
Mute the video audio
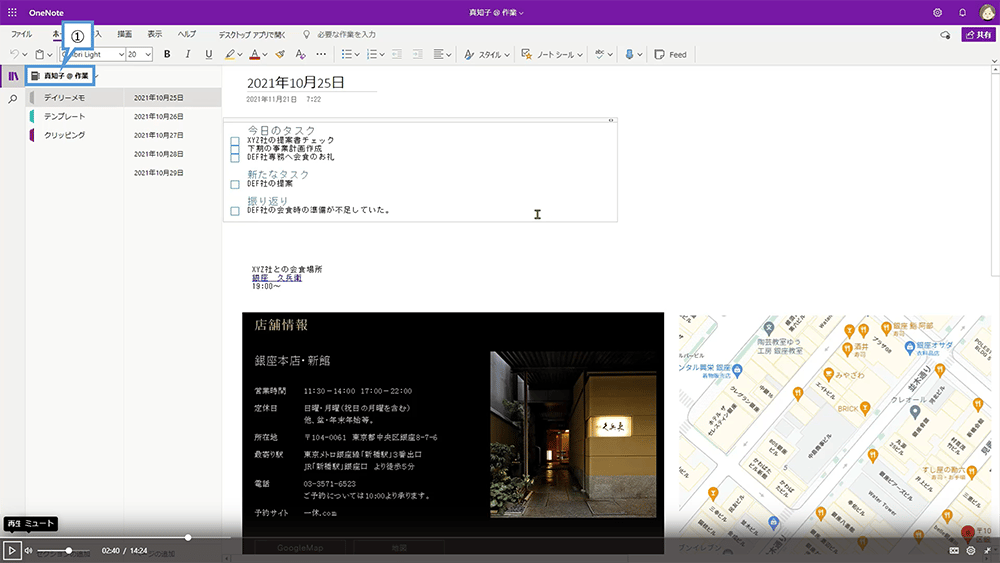coord(29,550)
